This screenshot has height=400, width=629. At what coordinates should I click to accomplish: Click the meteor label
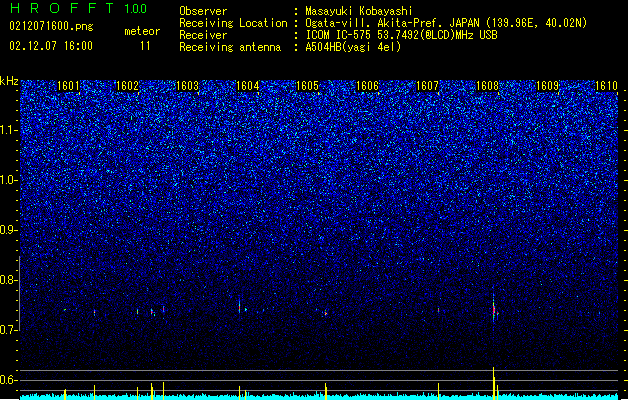142,31
